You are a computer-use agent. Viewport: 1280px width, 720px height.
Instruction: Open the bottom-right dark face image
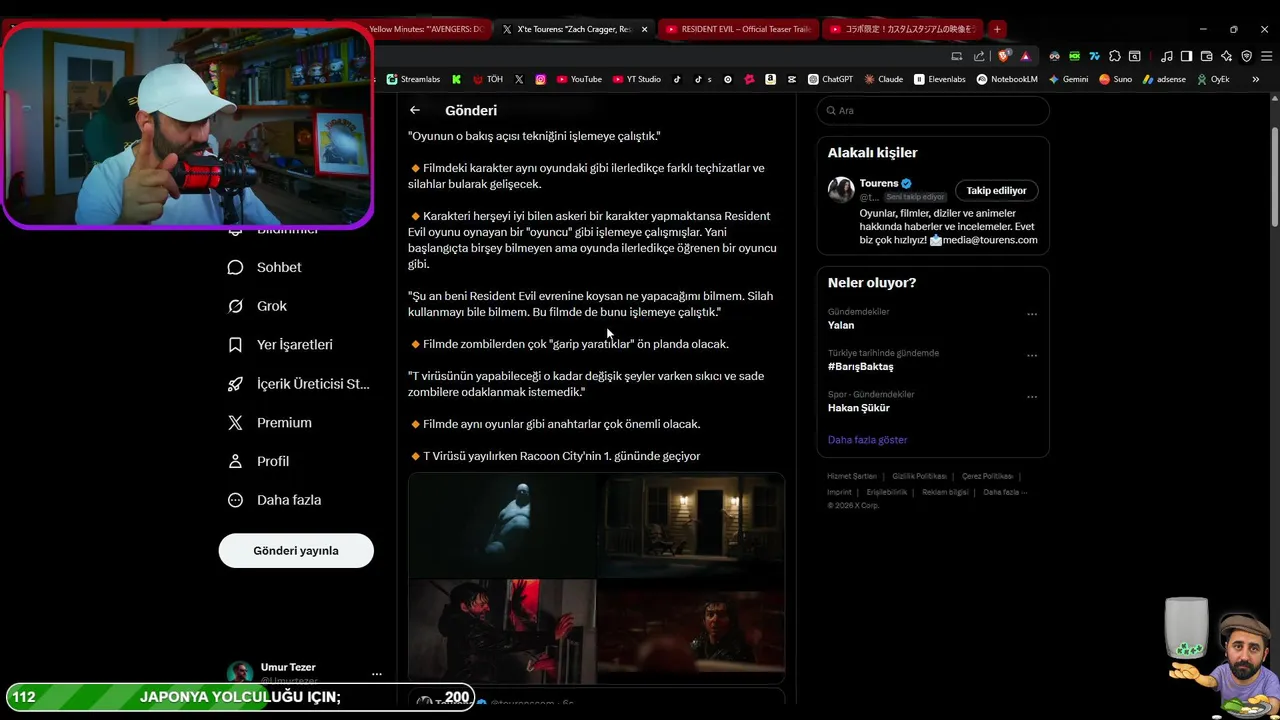tap(691, 631)
